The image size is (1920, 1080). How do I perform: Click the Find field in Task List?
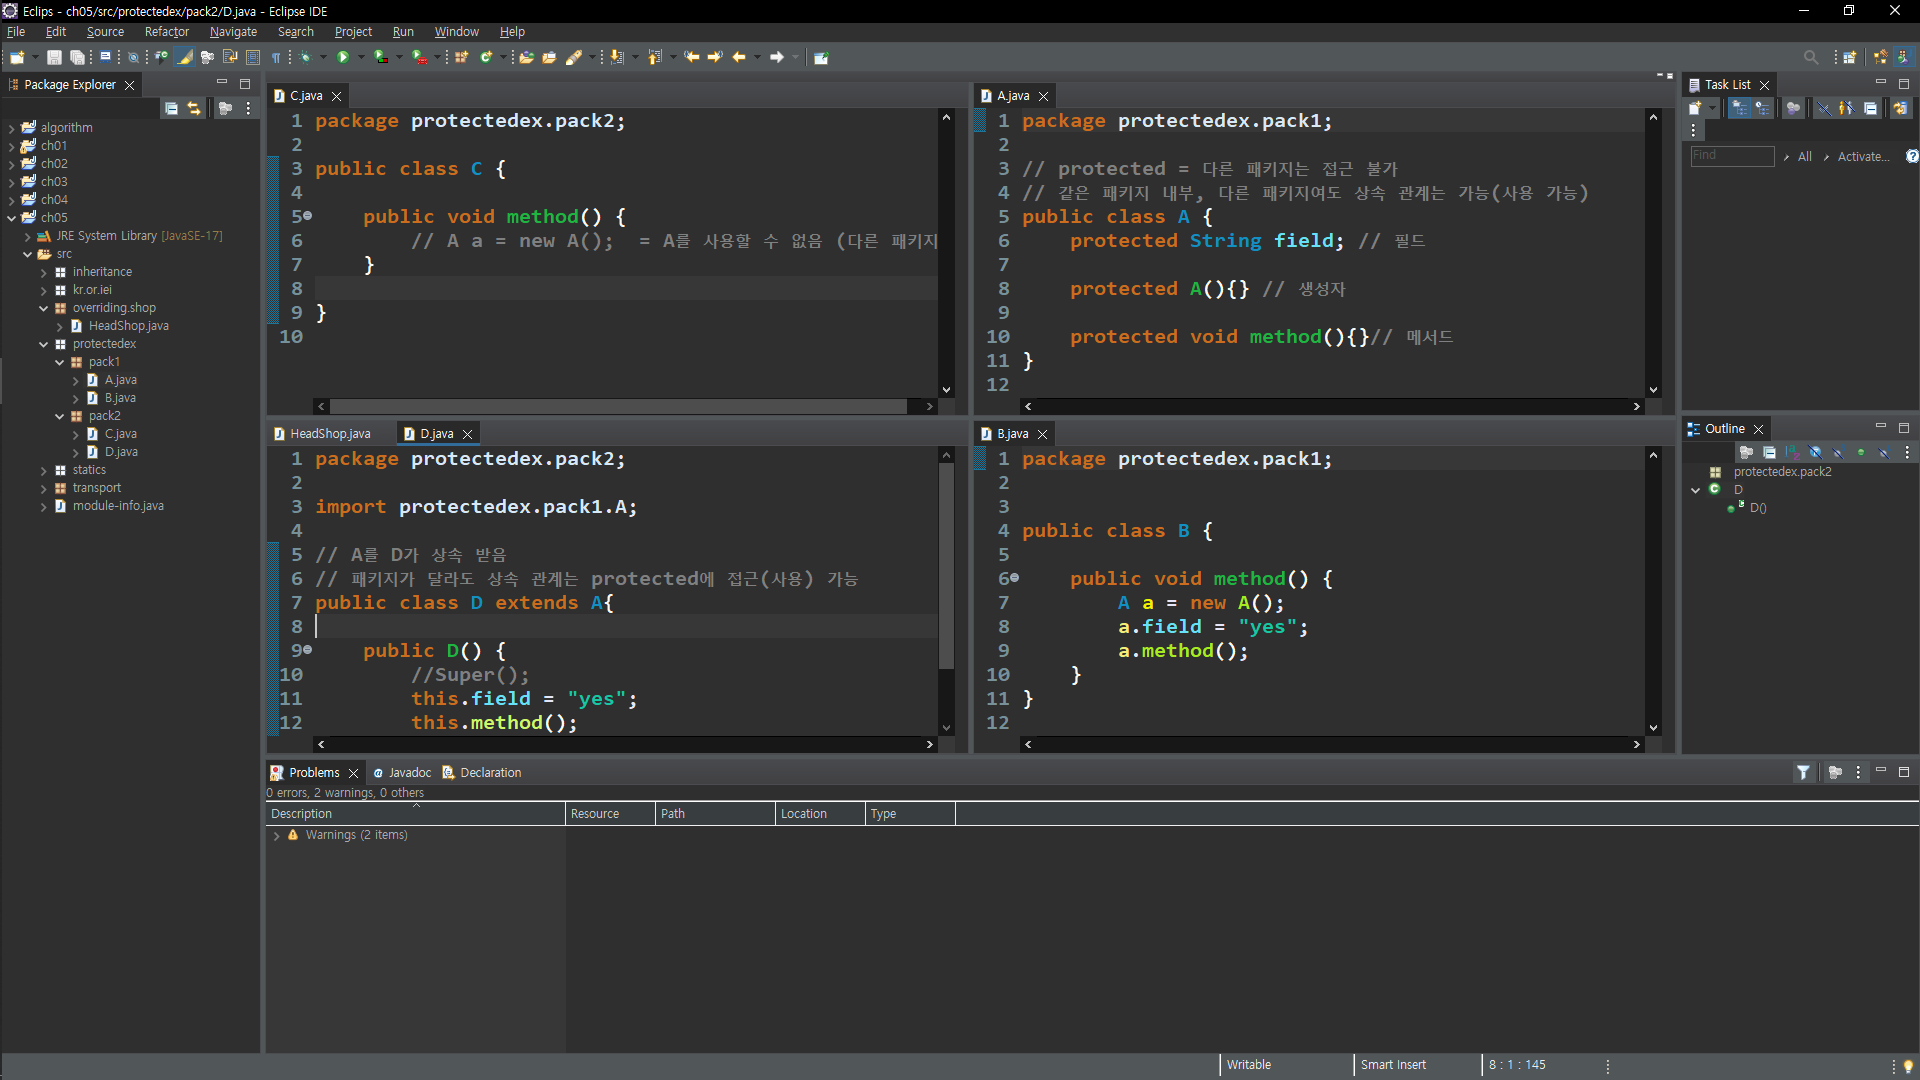1731,156
